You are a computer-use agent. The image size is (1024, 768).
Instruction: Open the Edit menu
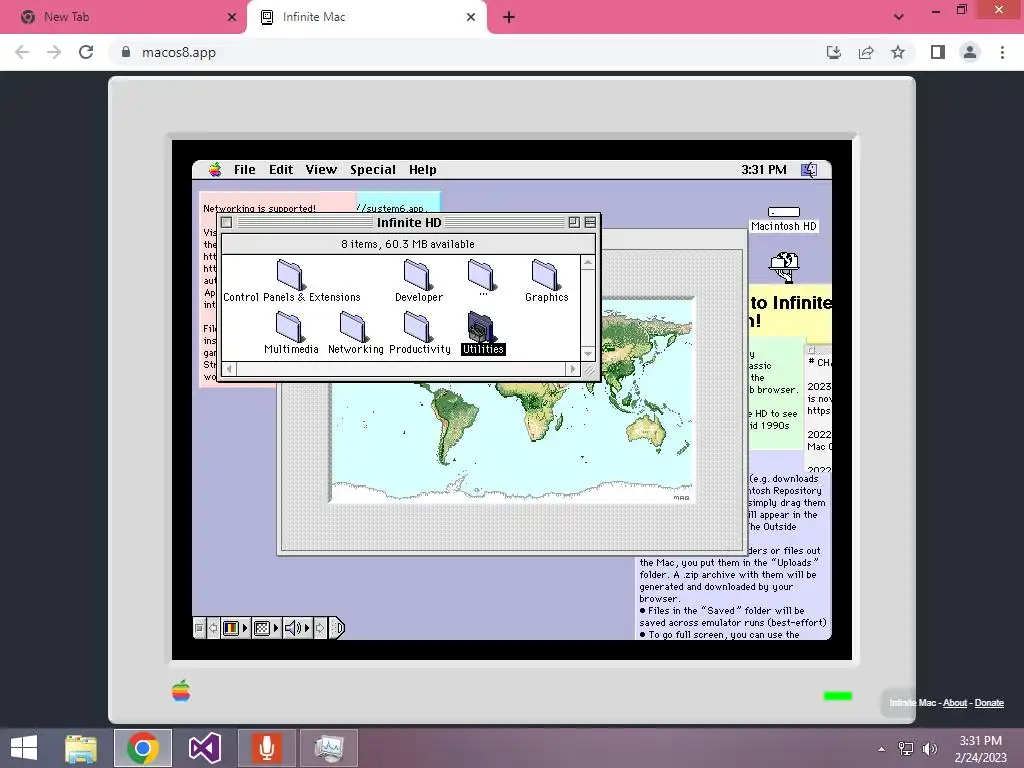pos(281,170)
